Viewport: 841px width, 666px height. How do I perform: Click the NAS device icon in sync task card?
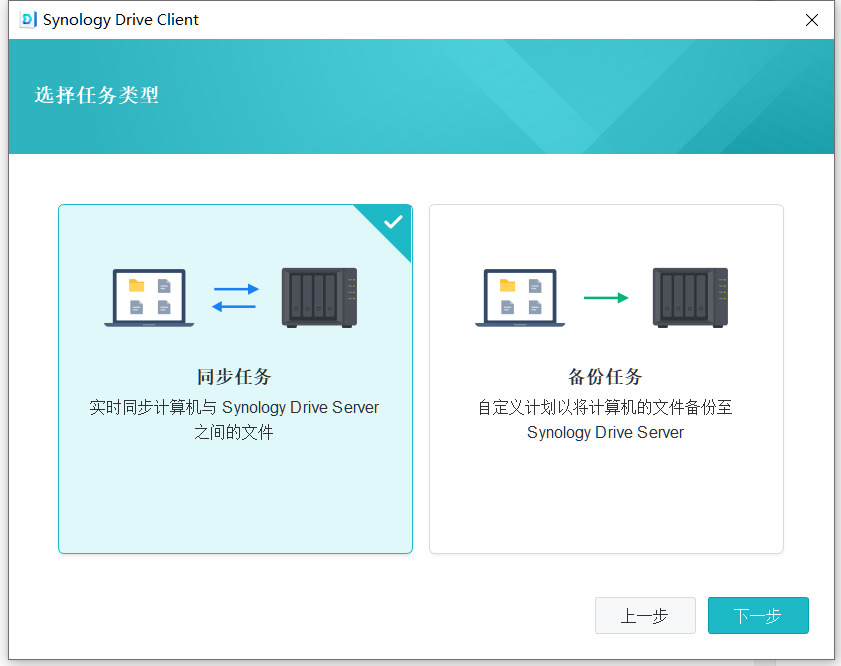point(319,297)
